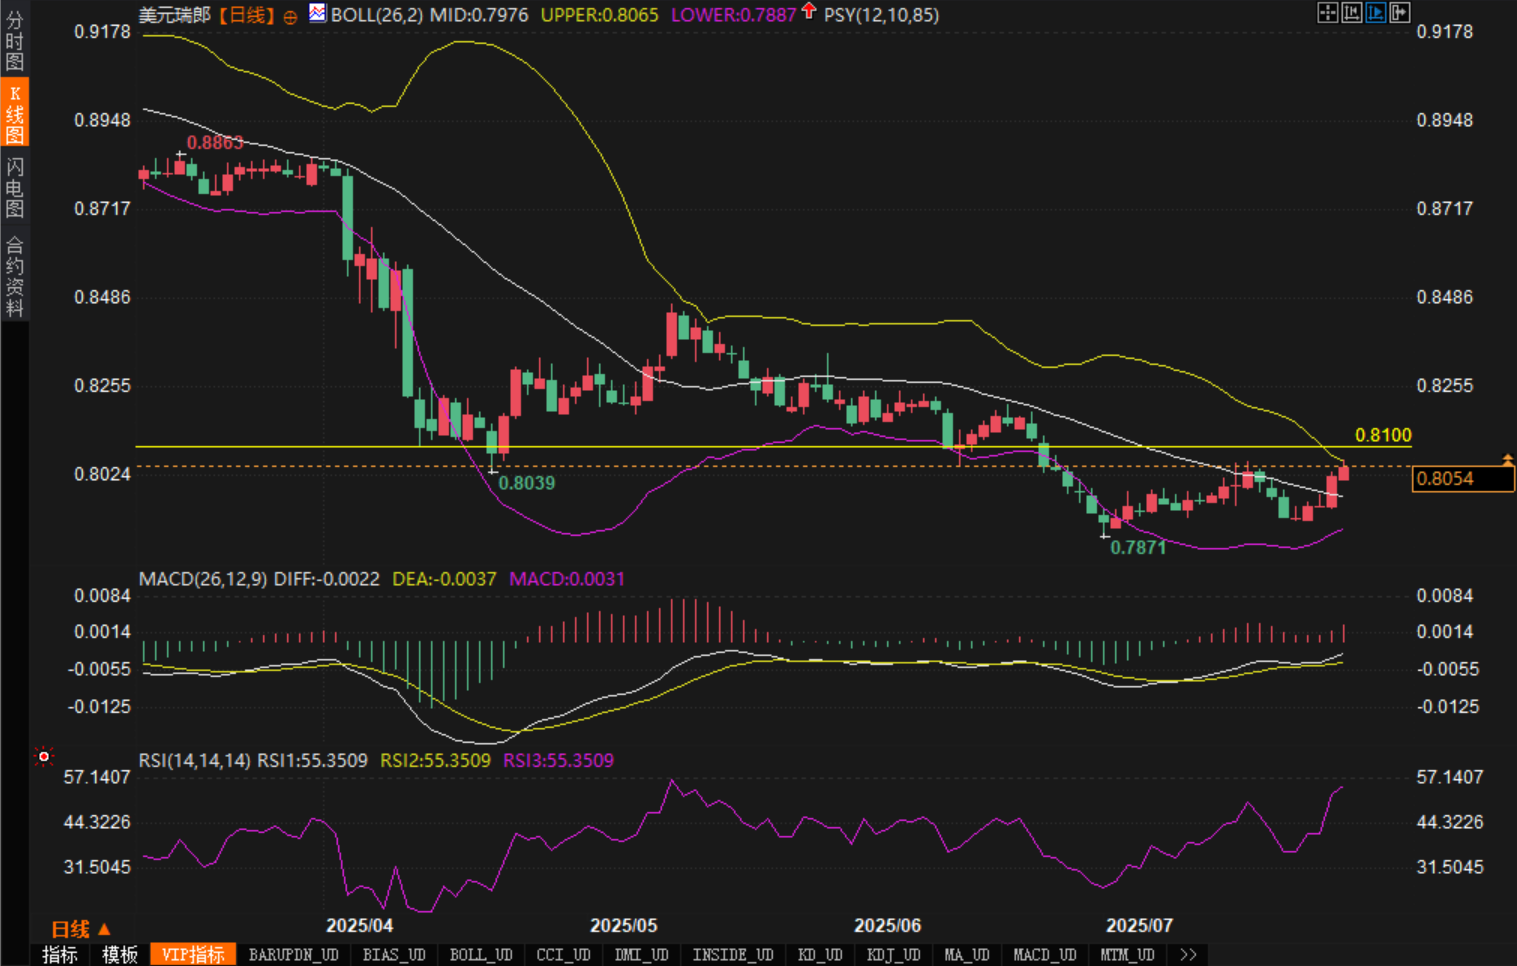Select the MACD_UD indicator
Screen dimensions: 1517x966
tap(1044, 955)
